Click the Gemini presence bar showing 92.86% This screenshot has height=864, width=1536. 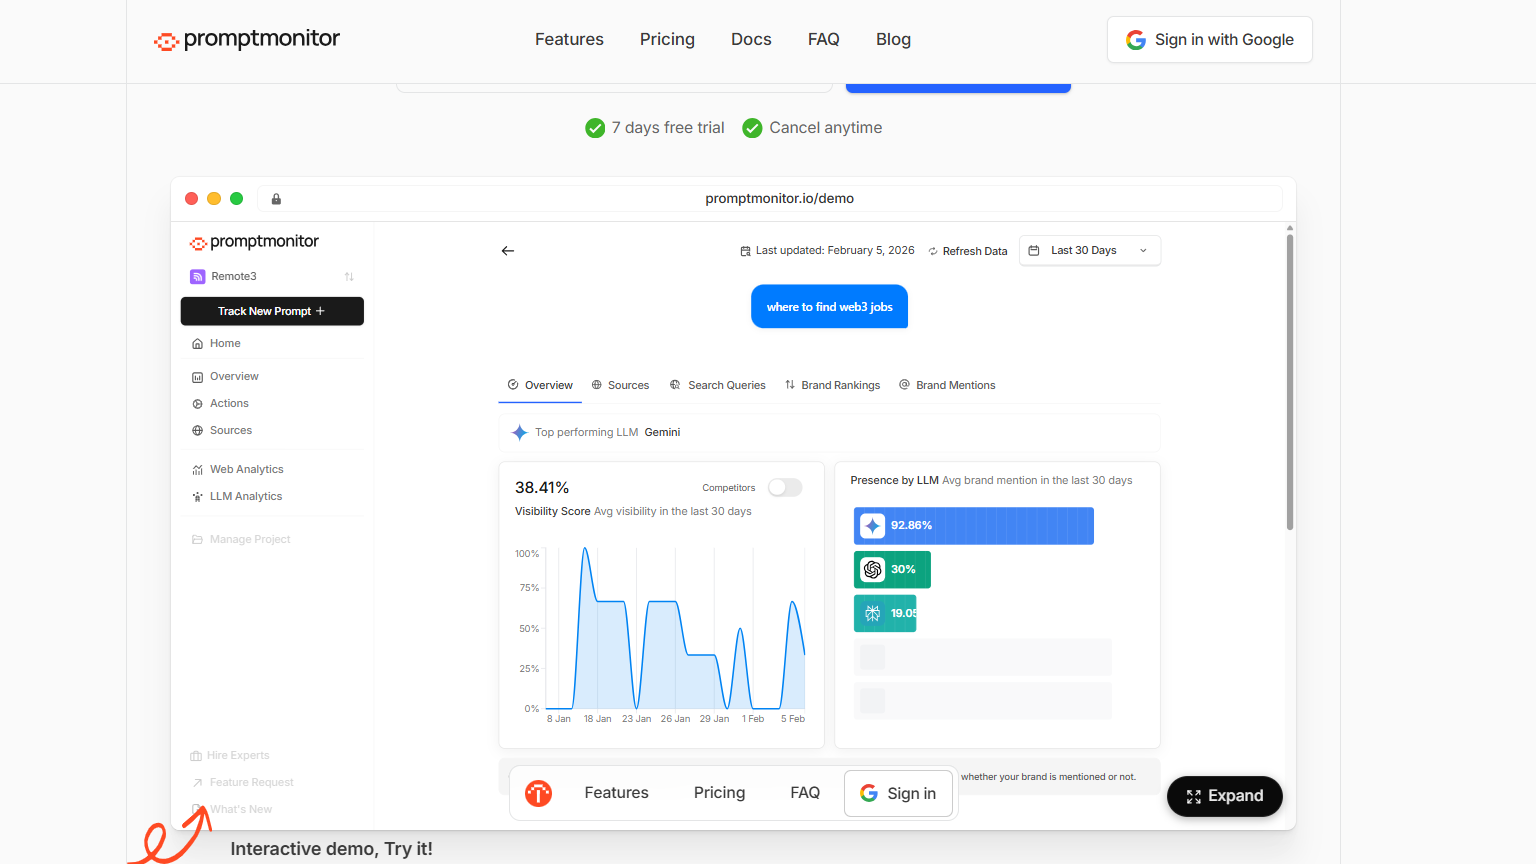[x=973, y=525]
